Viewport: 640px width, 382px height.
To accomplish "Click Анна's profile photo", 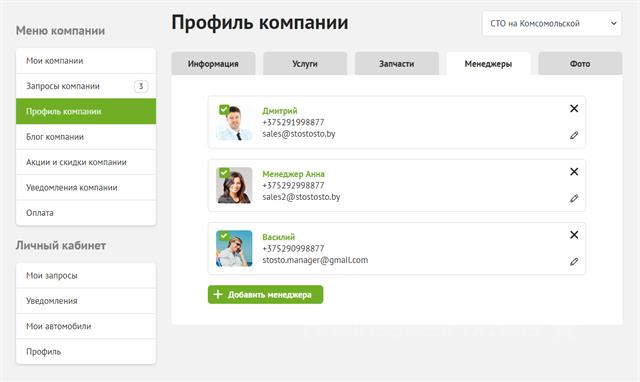I will 234,185.
